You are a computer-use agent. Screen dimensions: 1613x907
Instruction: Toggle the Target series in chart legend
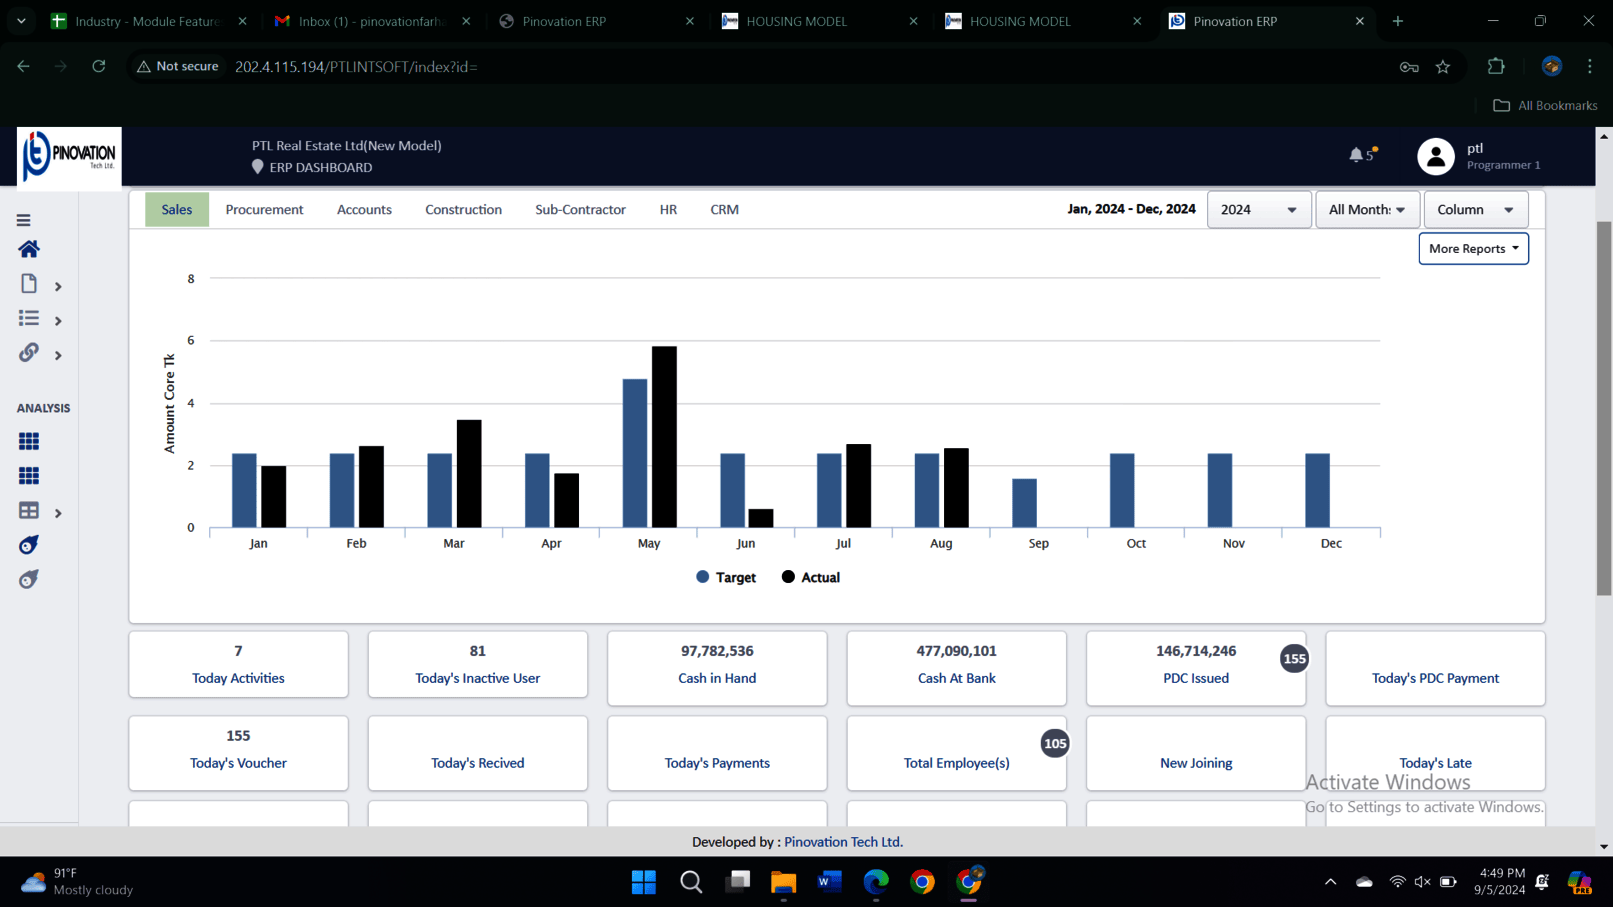pos(726,577)
